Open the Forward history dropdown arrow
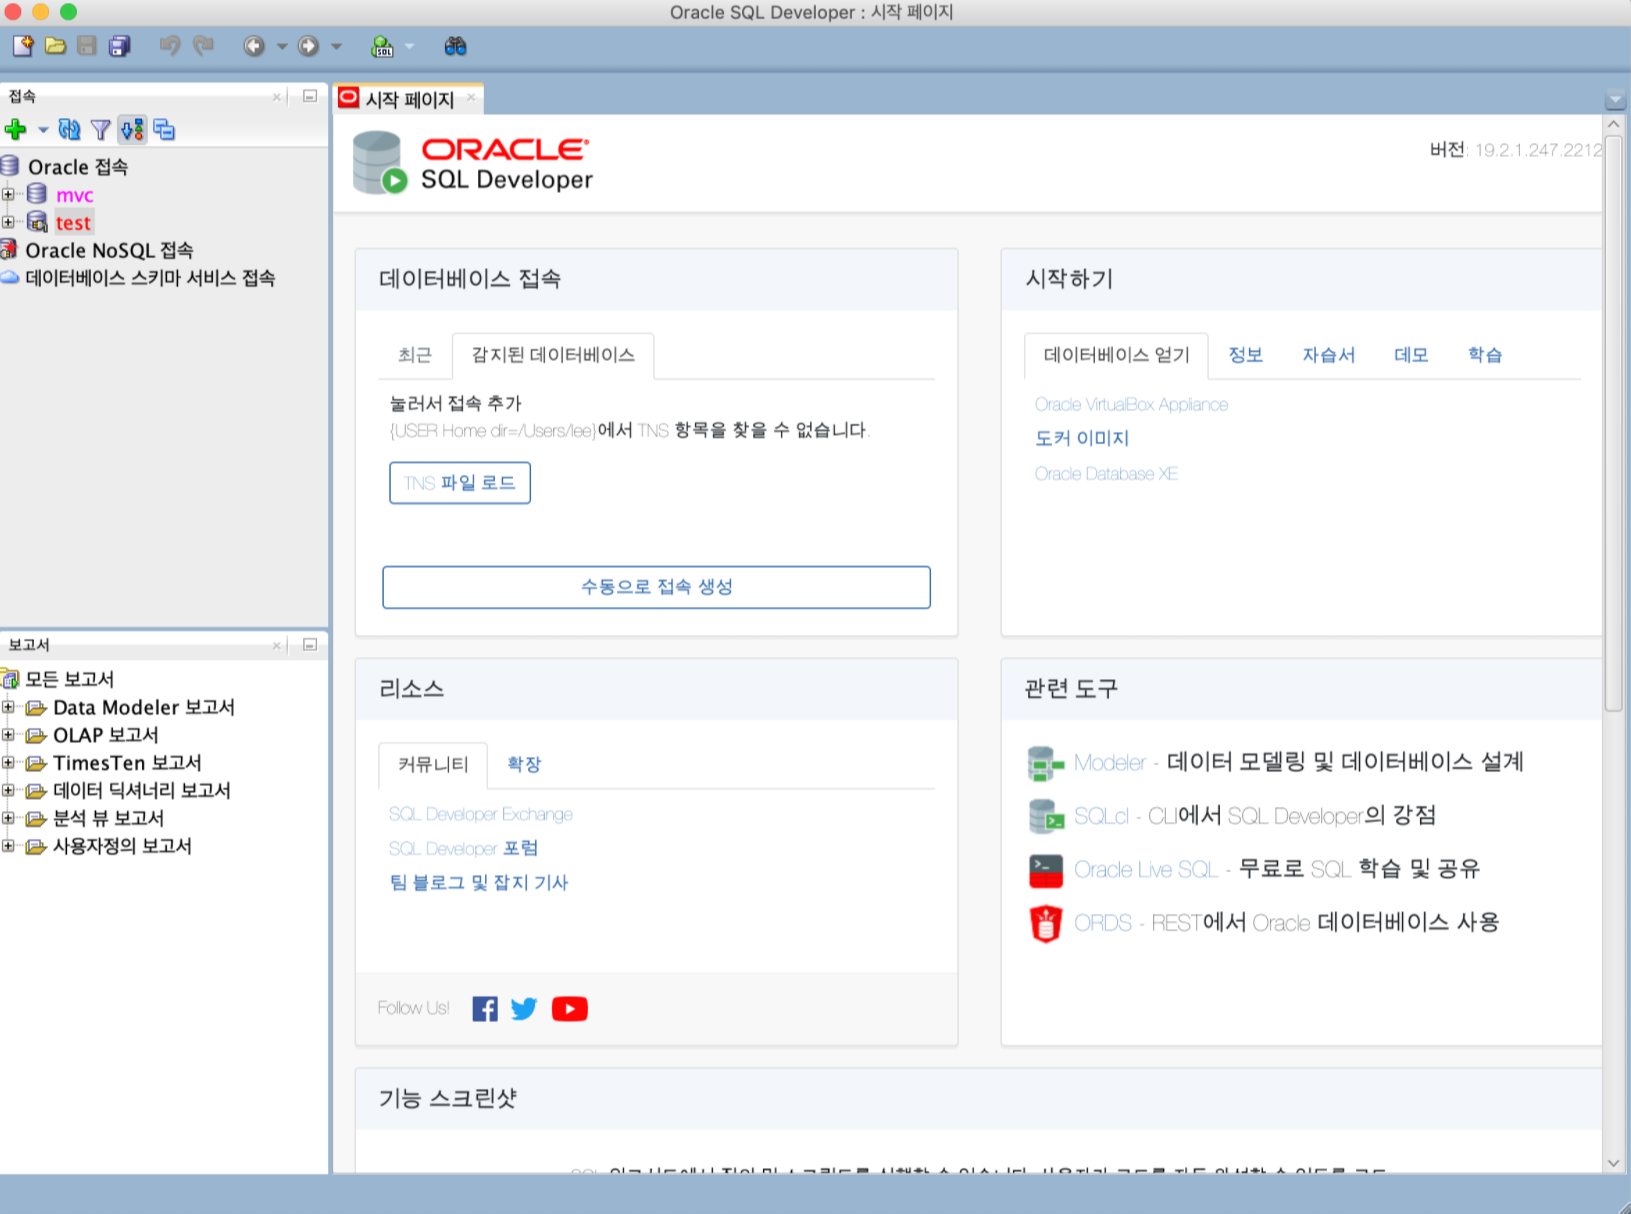1631x1214 pixels. click(x=336, y=46)
